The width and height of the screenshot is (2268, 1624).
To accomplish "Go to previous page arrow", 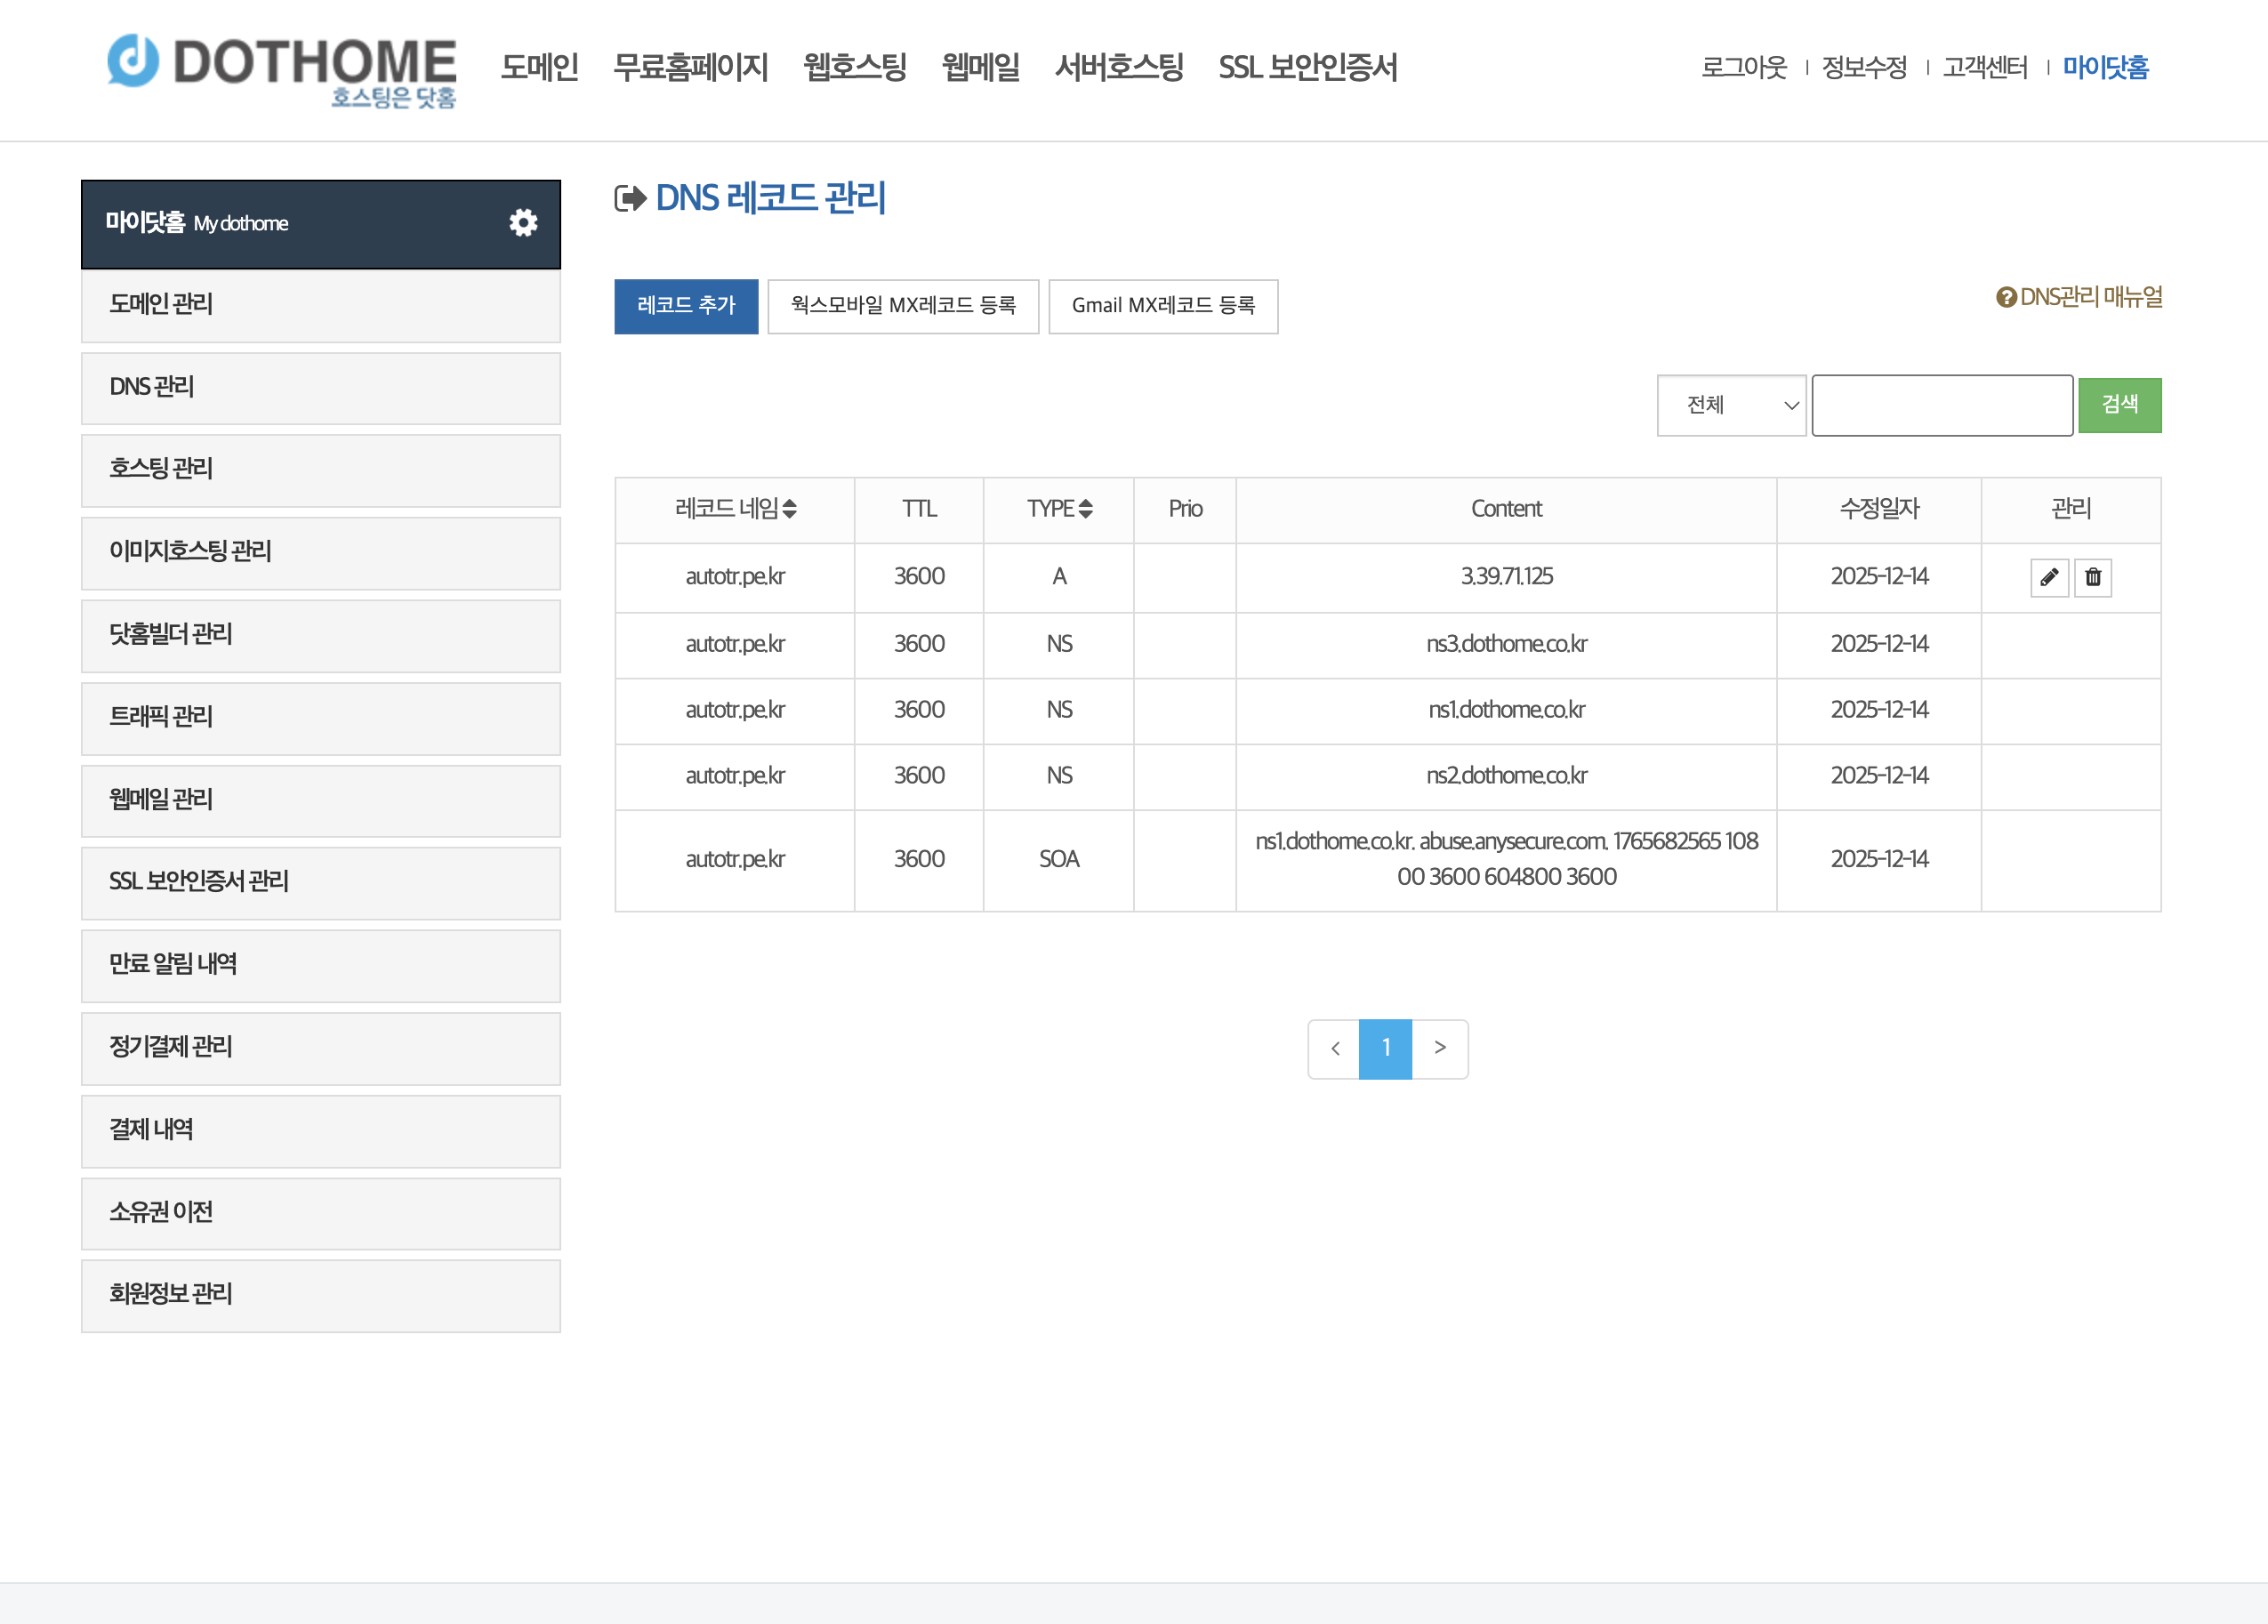I will click(x=1334, y=1048).
